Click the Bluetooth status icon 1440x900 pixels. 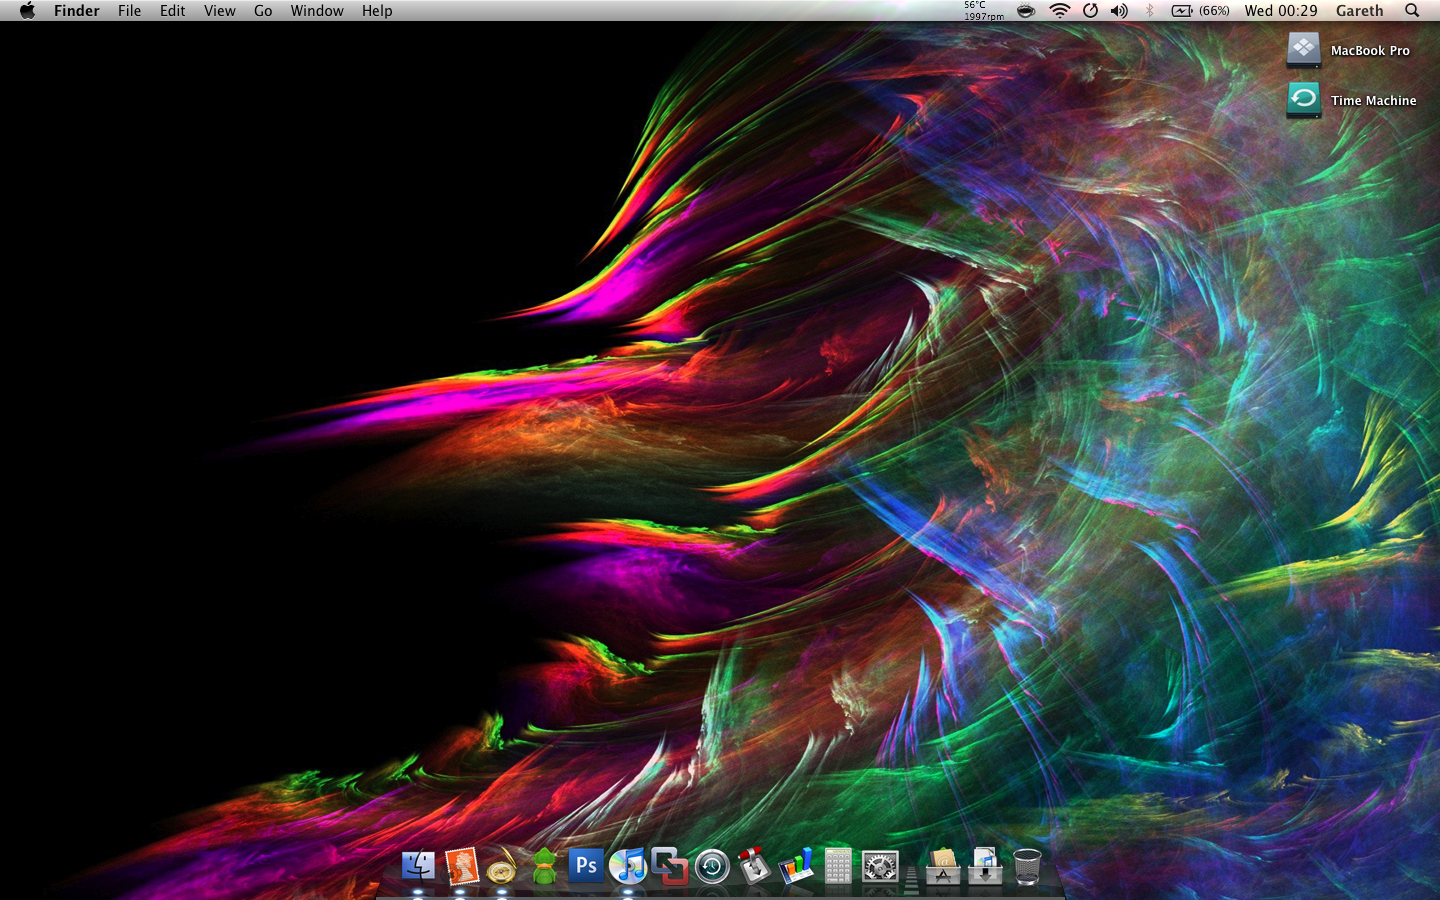point(1150,11)
